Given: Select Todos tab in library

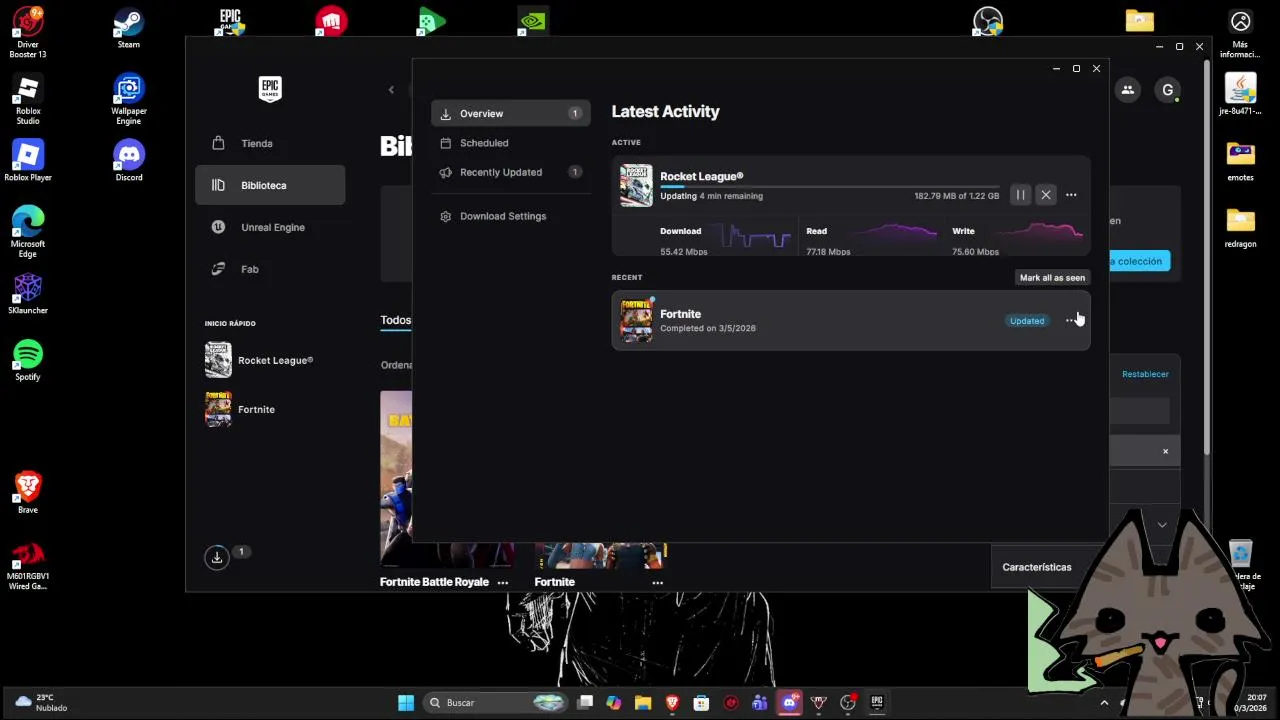Looking at the screenshot, I should tap(395, 320).
